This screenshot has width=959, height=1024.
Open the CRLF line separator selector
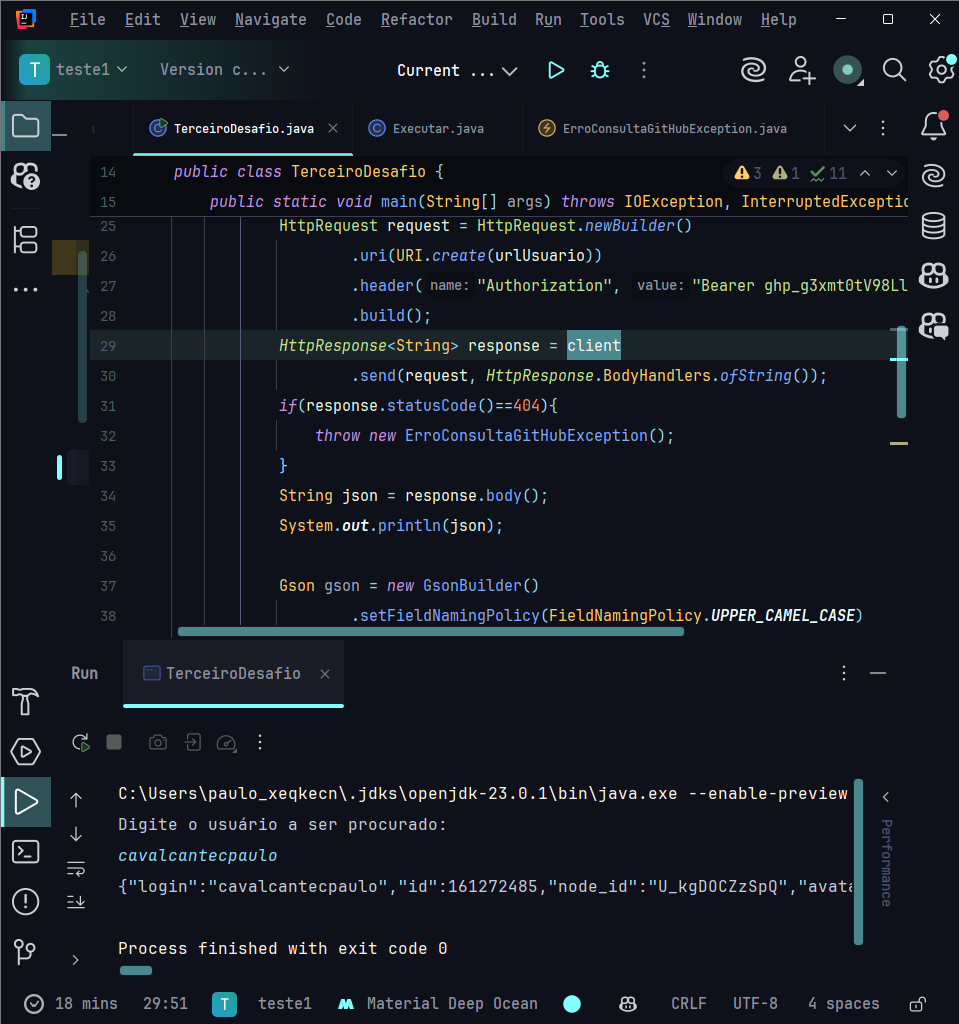(689, 1004)
